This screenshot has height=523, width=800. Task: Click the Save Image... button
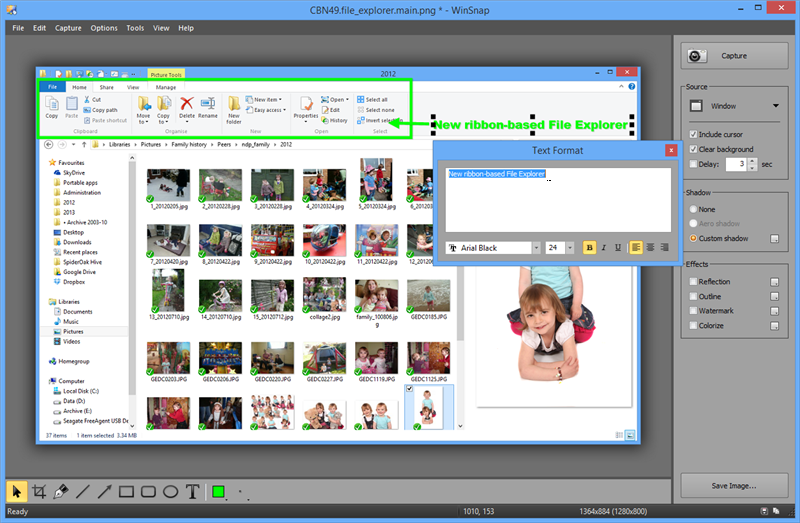[733, 486]
